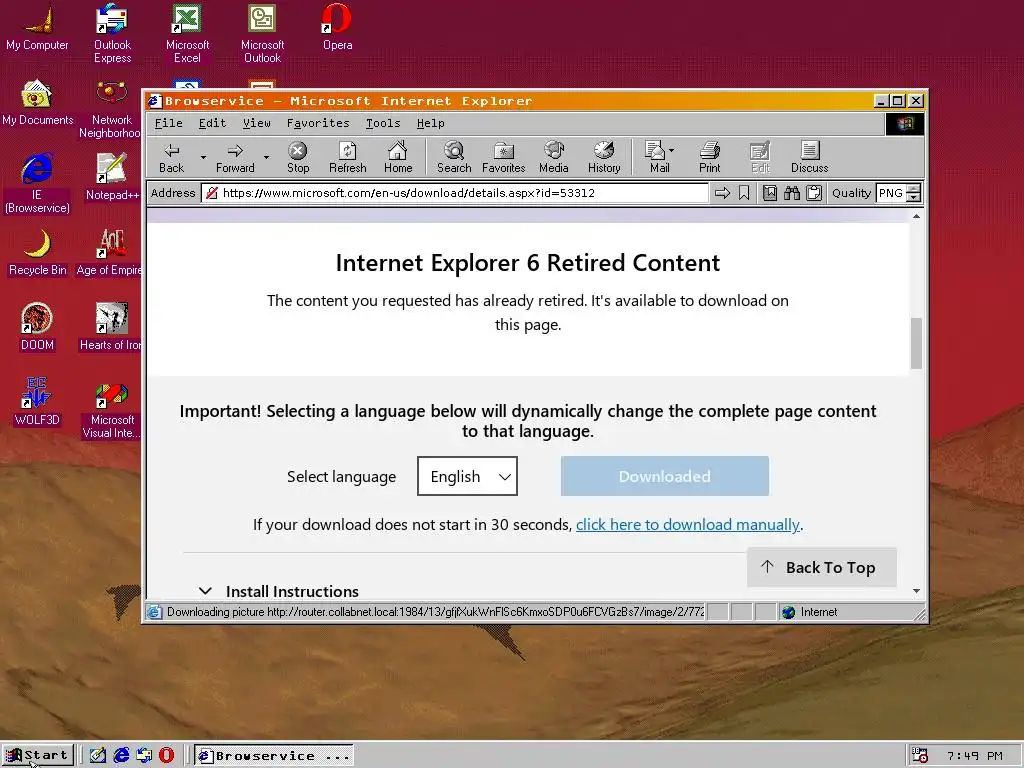The width and height of the screenshot is (1024, 768).
Task: Select the Recycle Bin icon
Action: (37, 251)
